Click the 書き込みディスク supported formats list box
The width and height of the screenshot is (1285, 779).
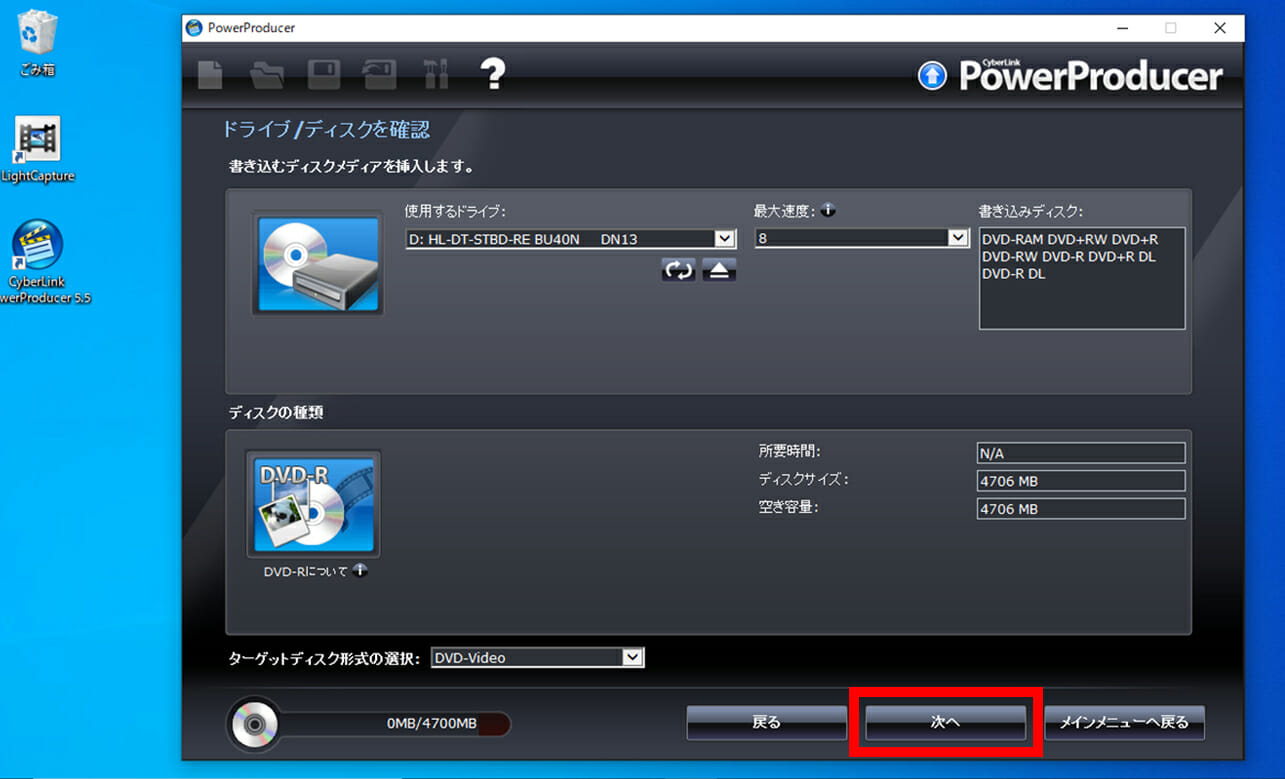coord(1082,278)
